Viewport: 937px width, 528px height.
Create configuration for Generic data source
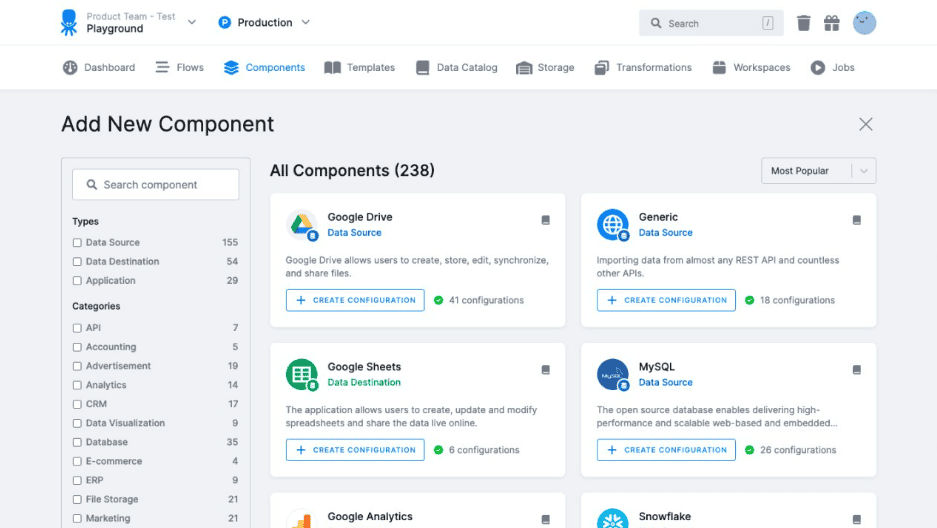click(666, 300)
